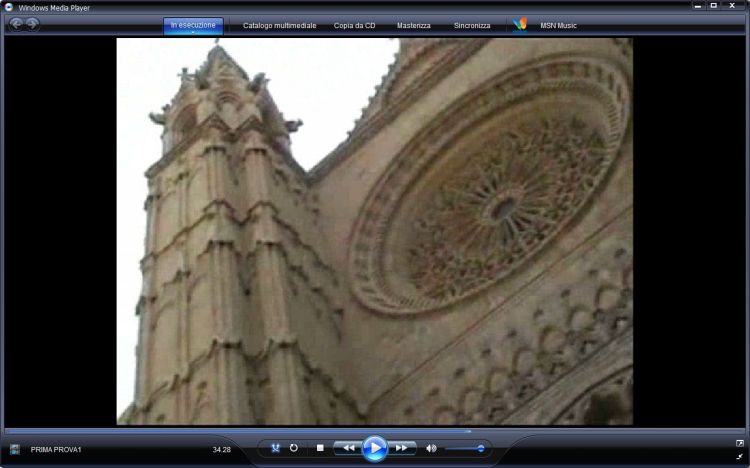Click the video media icon beside PRIMA PROVA1

point(15,449)
